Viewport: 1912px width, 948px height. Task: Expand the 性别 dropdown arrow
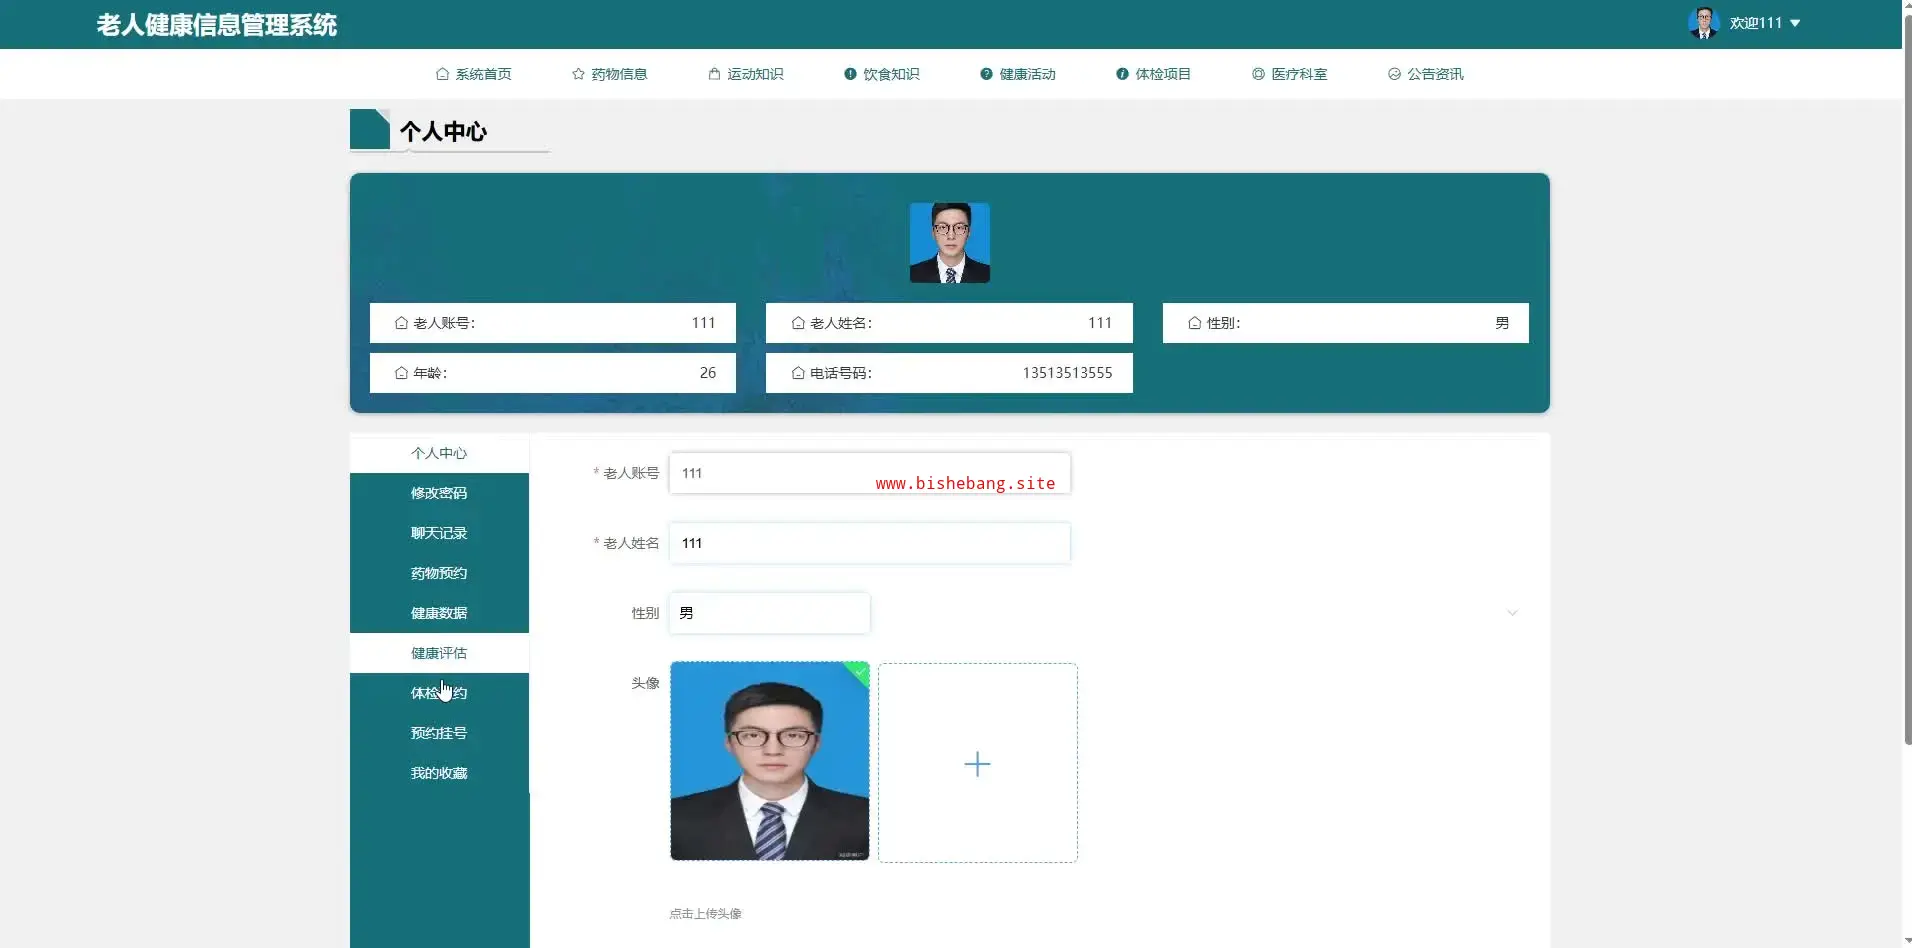[x=1512, y=613]
